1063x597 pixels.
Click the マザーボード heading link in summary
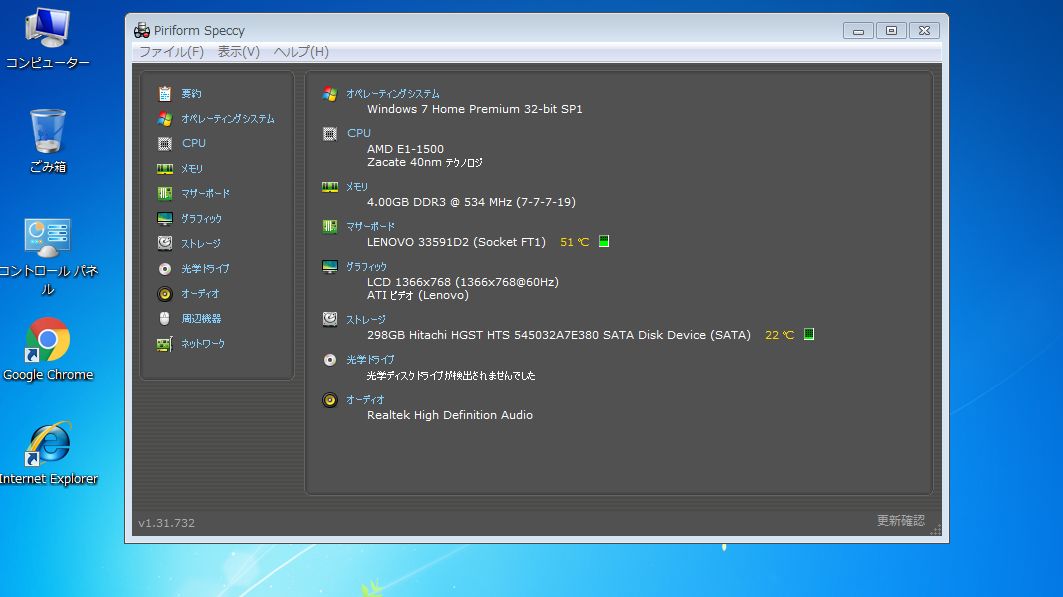point(370,226)
